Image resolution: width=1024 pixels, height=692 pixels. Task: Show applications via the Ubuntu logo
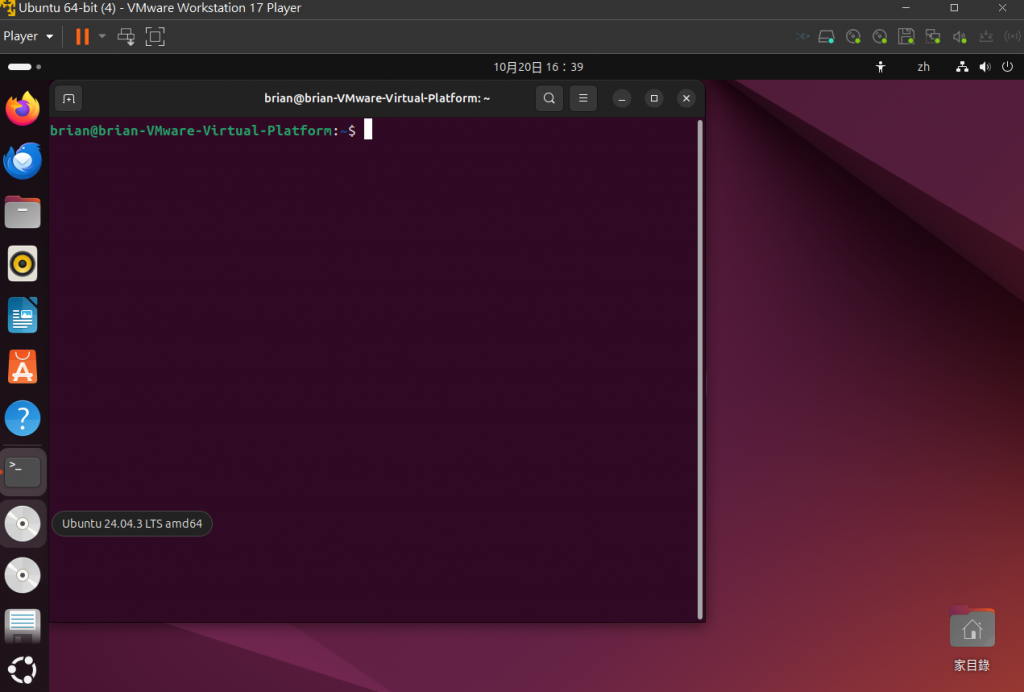tap(23, 670)
